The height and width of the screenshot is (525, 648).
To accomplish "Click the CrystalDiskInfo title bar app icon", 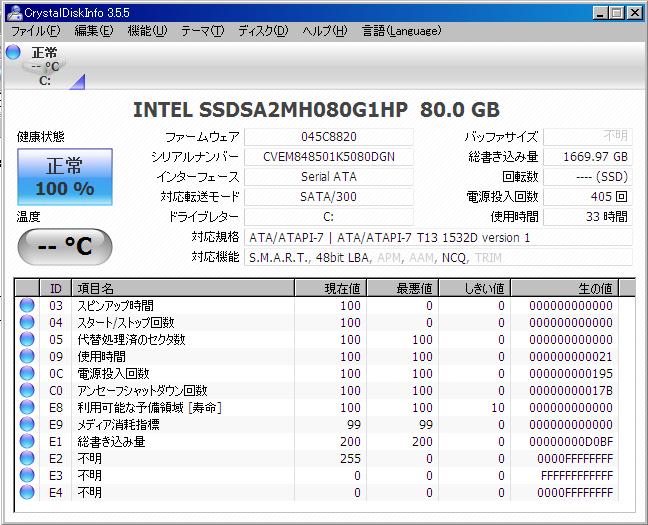I will coord(14,13).
